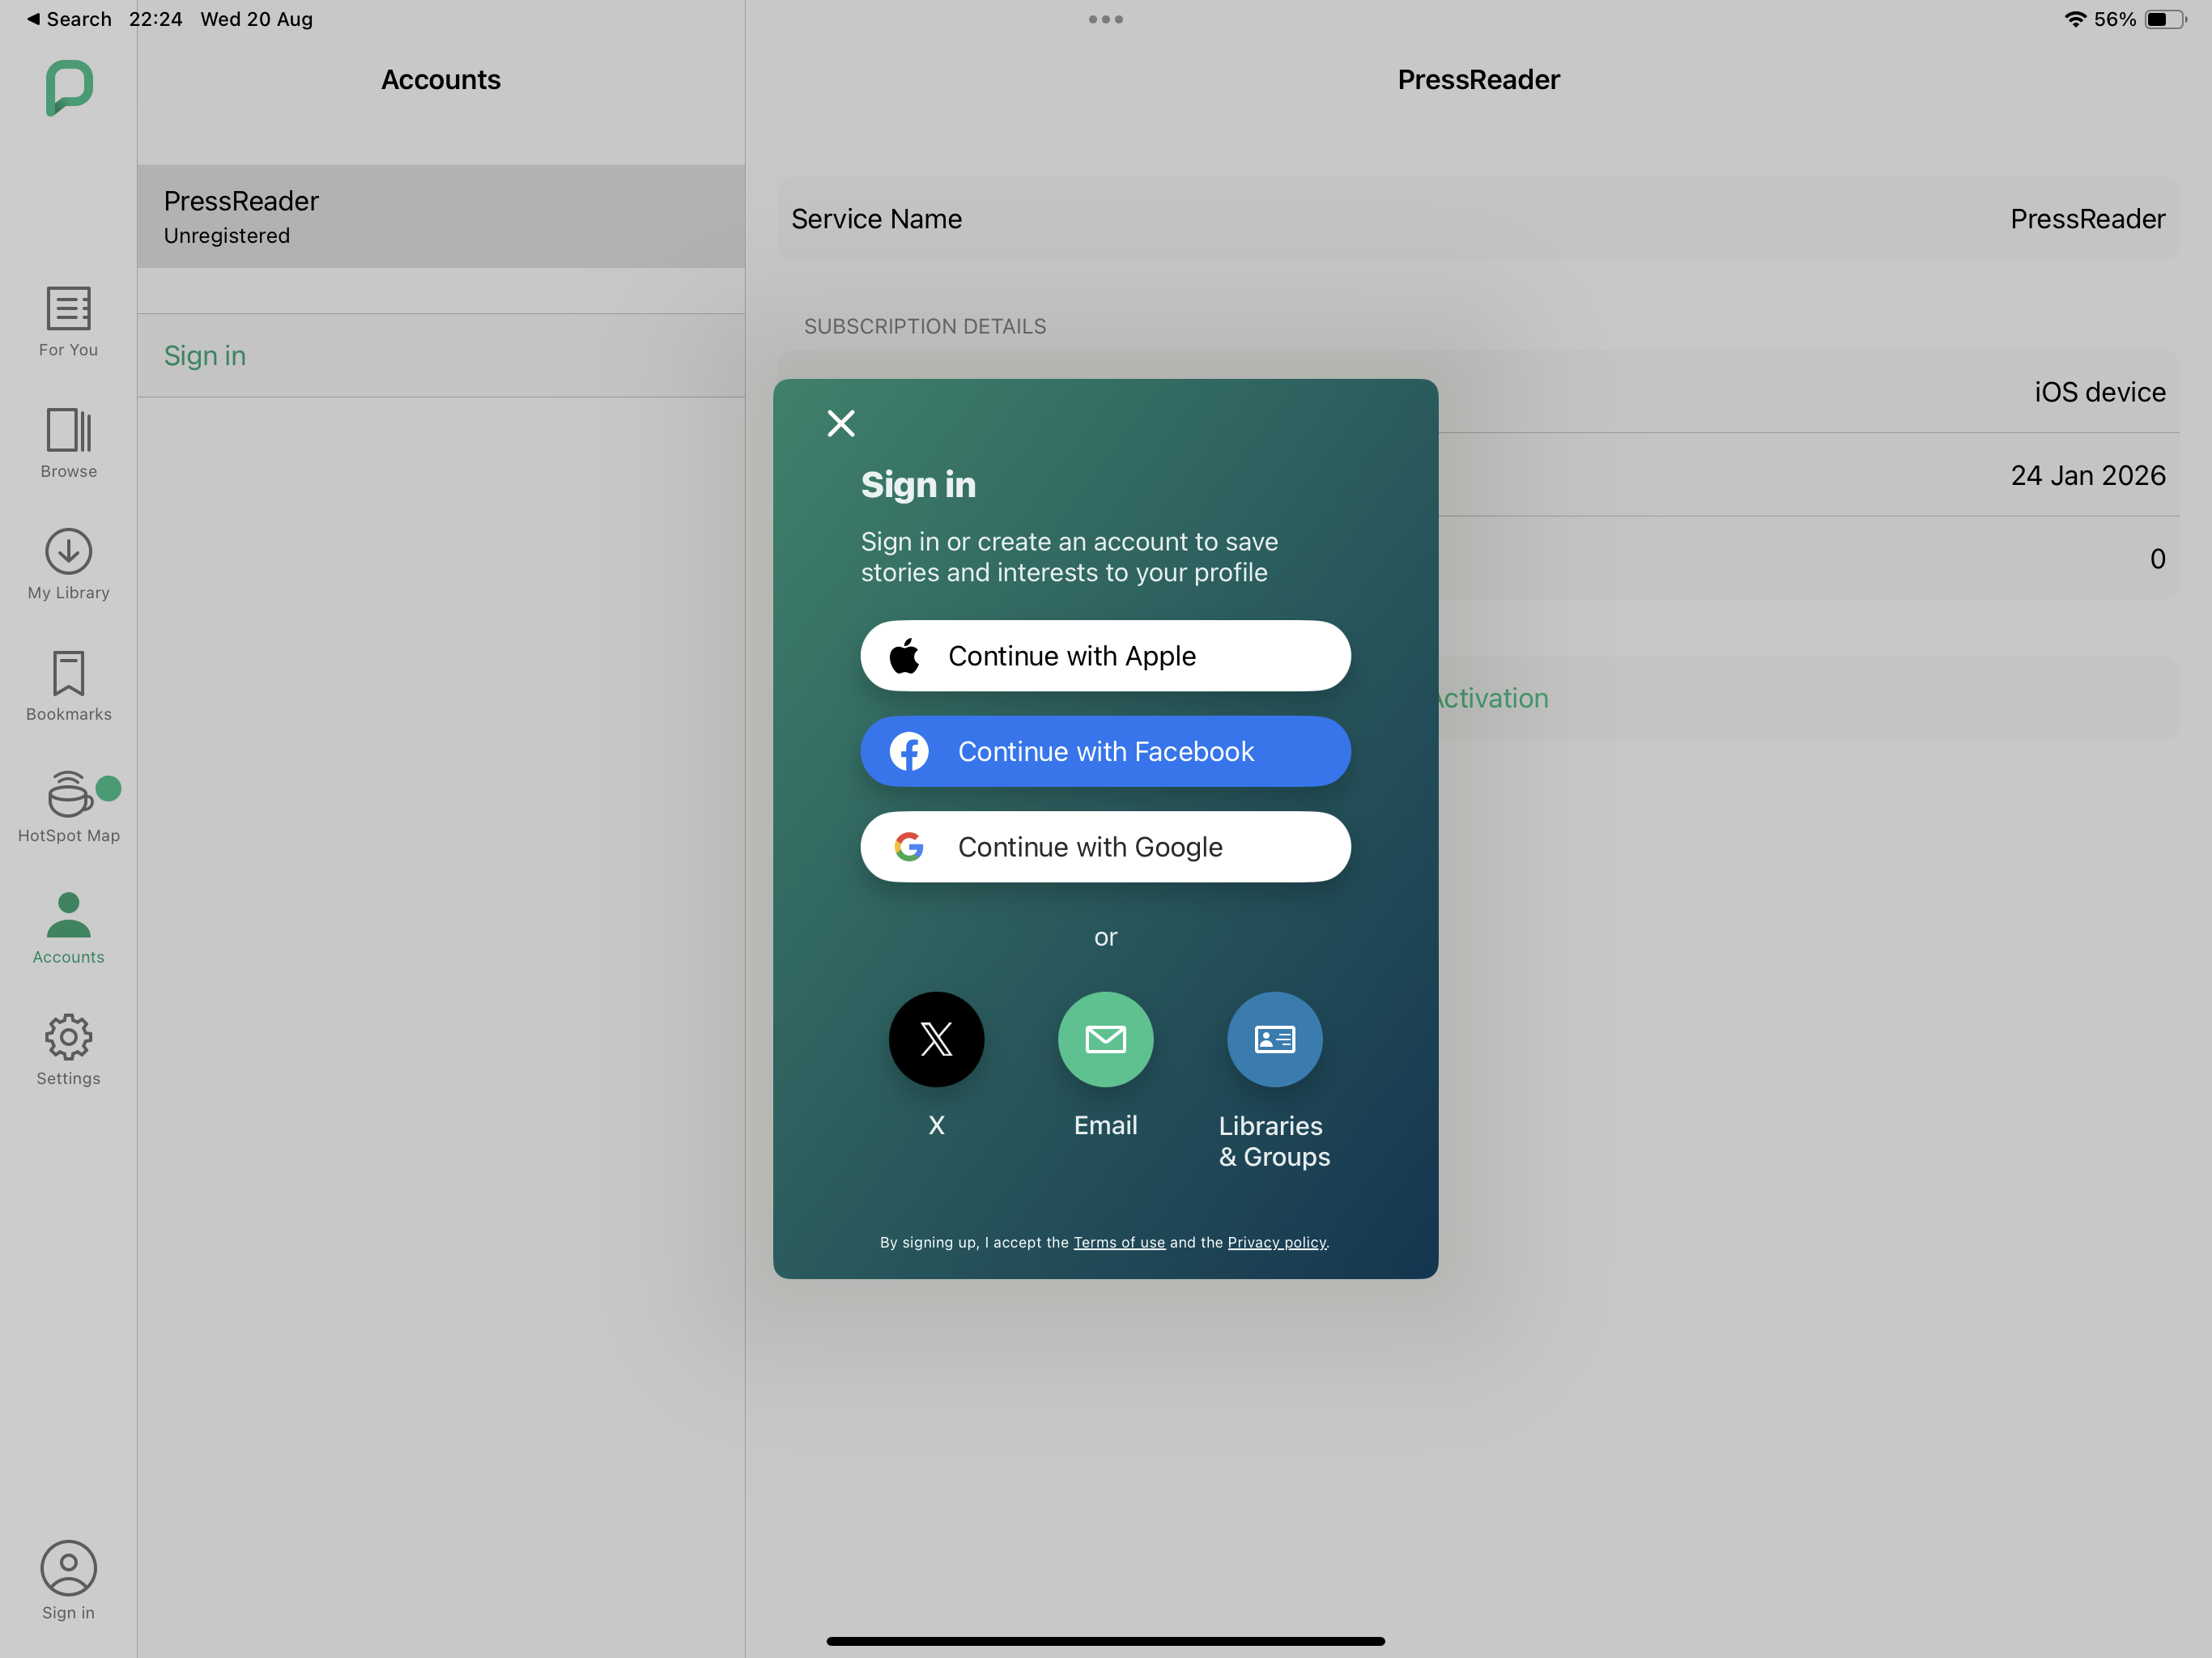Open Settings from the sidebar

(x=68, y=1049)
